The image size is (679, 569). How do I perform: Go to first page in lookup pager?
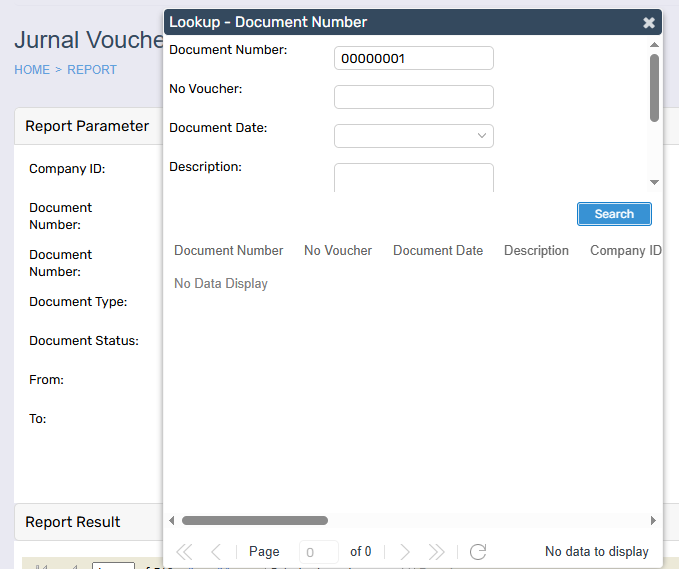click(x=184, y=552)
